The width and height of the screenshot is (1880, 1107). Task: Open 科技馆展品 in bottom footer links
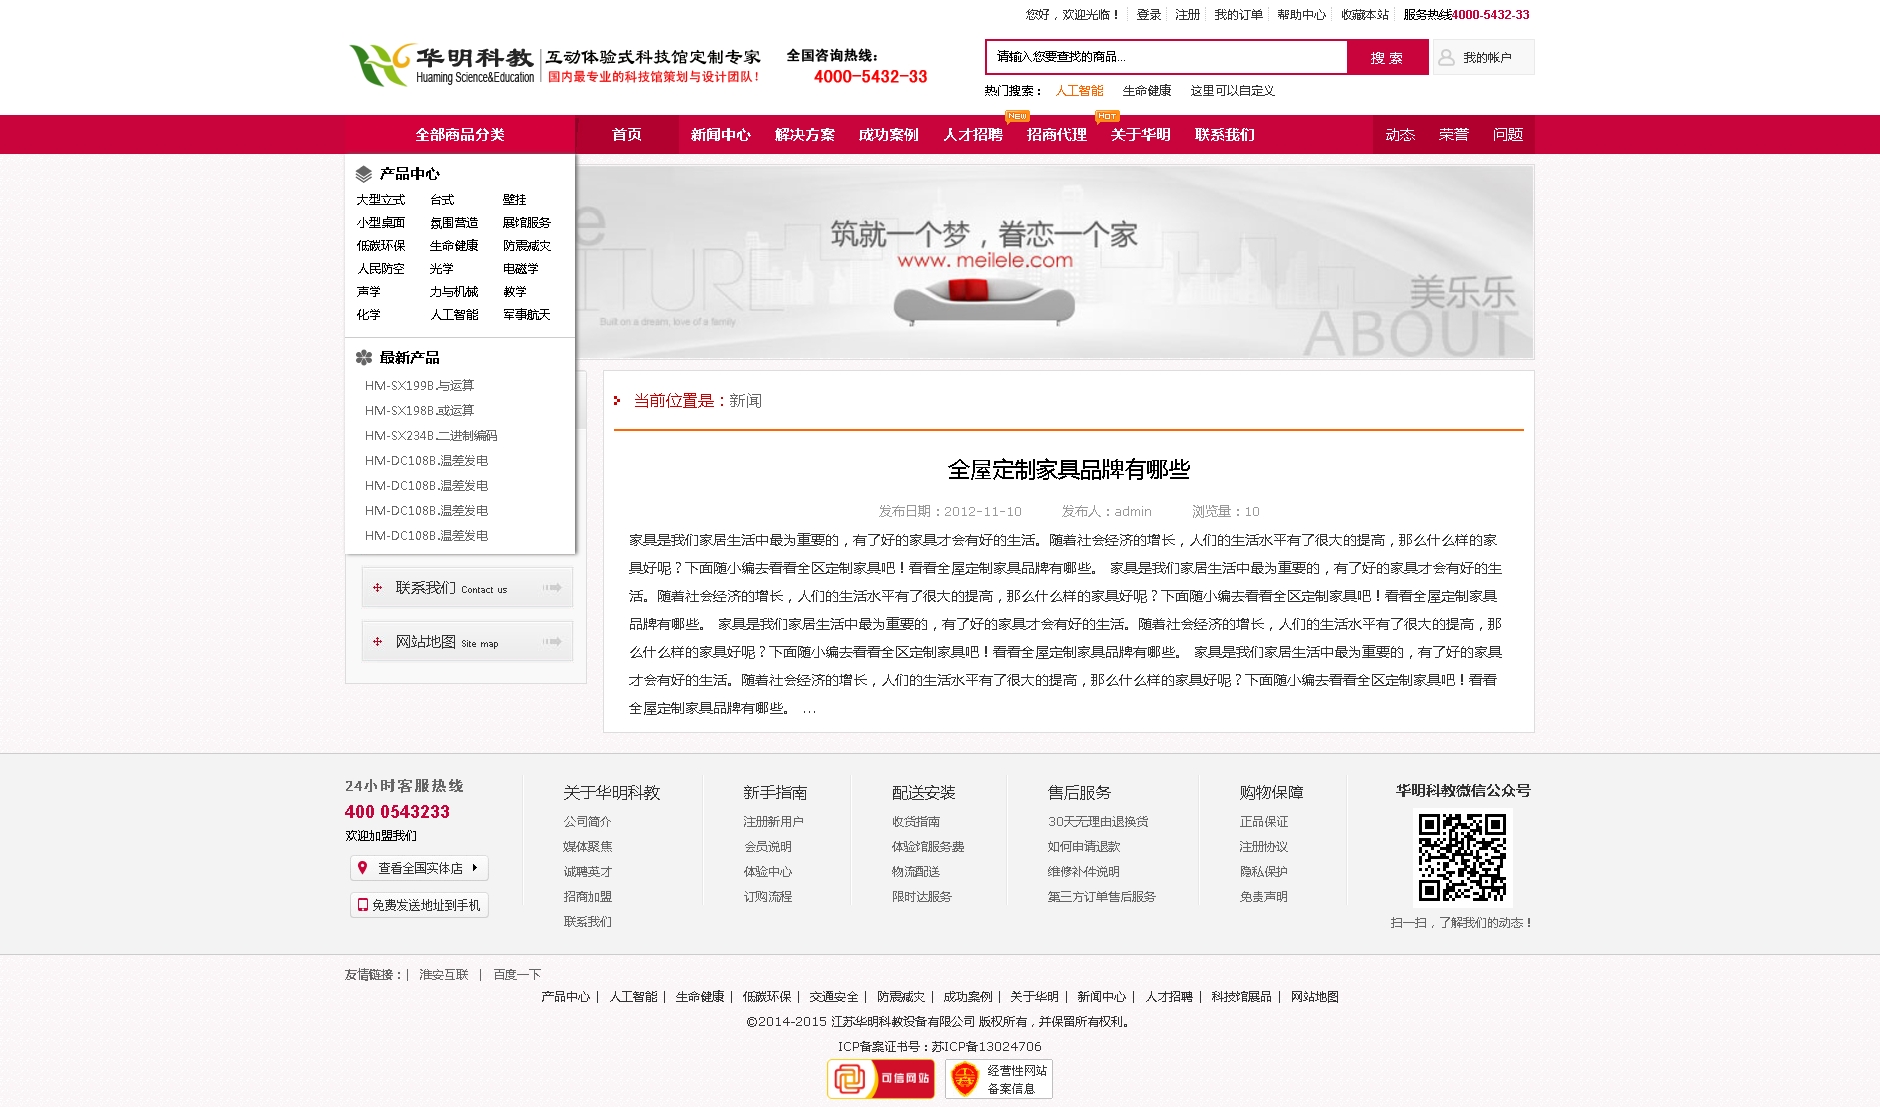click(x=1241, y=997)
